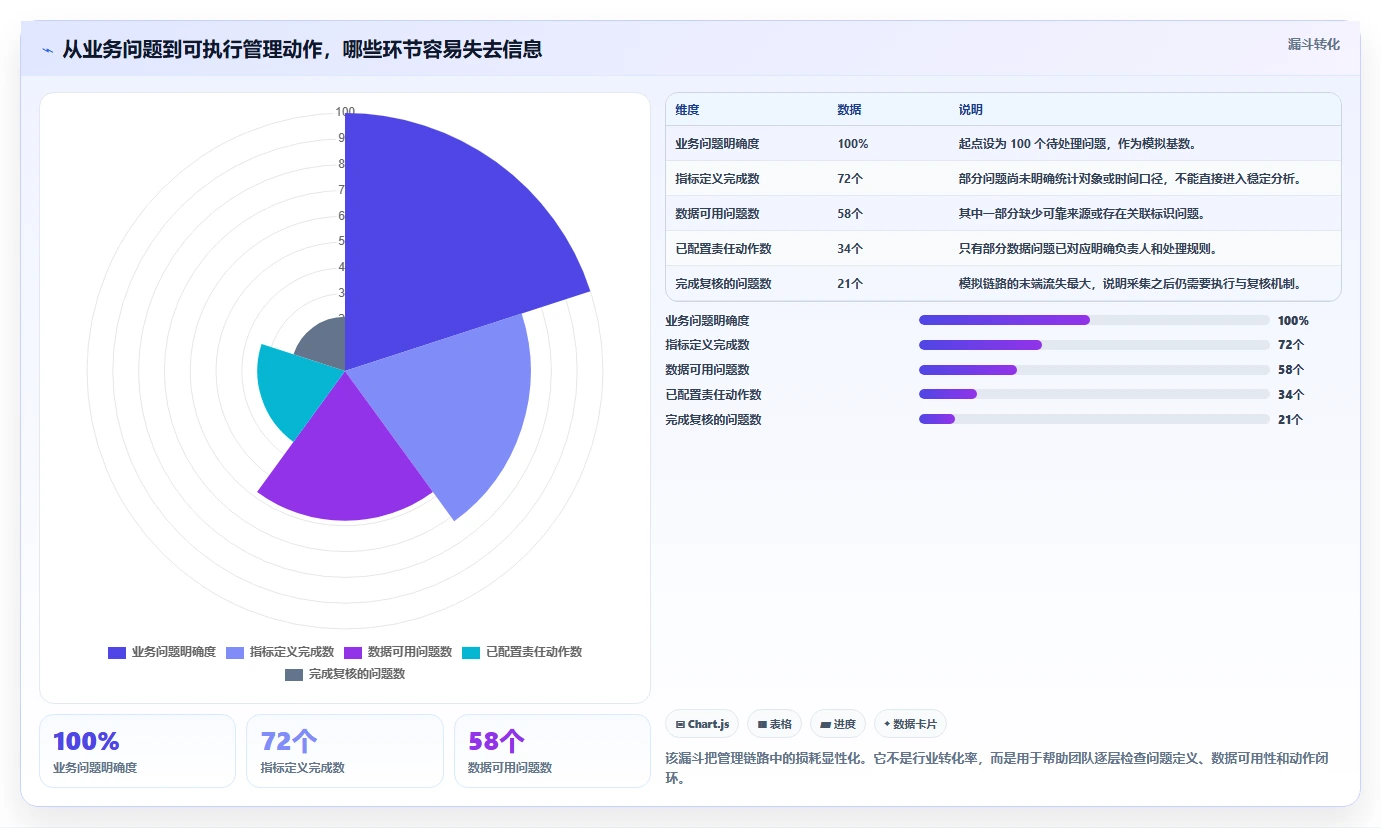The width and height of the screenshot is (1381, 828).
Task: Click the 21个 progress bar for 完成复核的问题数
Action: (x=1094, y=419)
